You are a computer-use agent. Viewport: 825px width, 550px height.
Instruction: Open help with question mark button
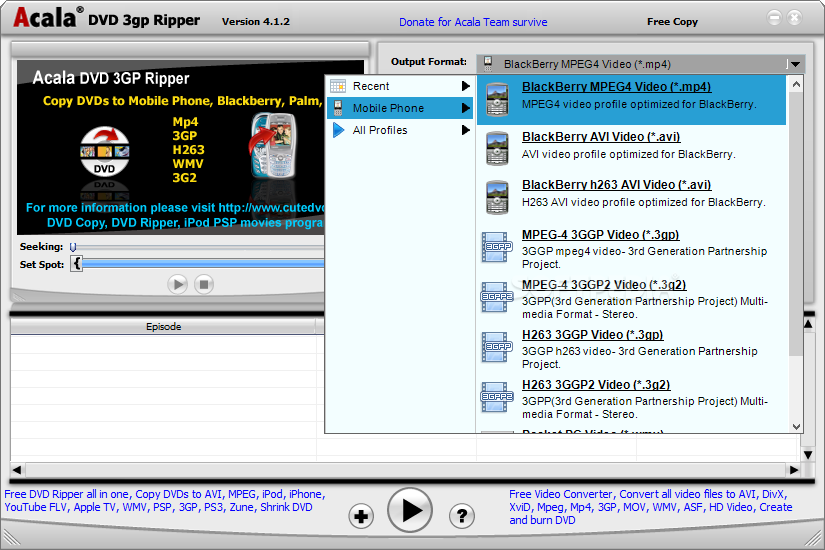462,516
